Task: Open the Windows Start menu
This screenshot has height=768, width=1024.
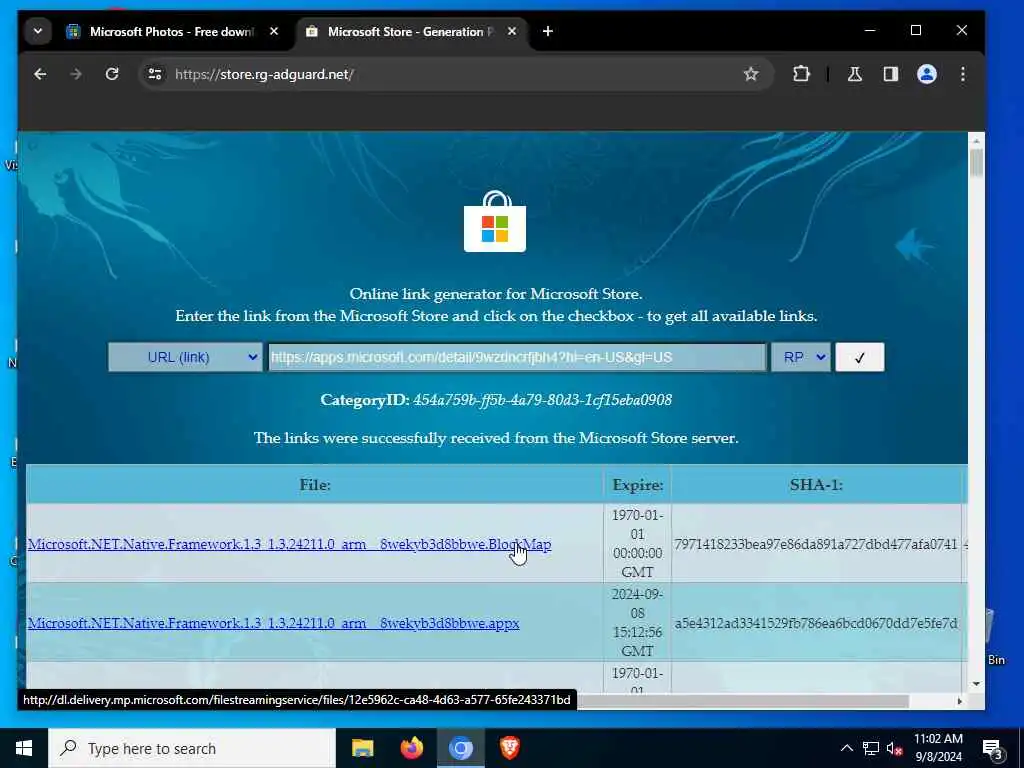Action: coord(24,748)
